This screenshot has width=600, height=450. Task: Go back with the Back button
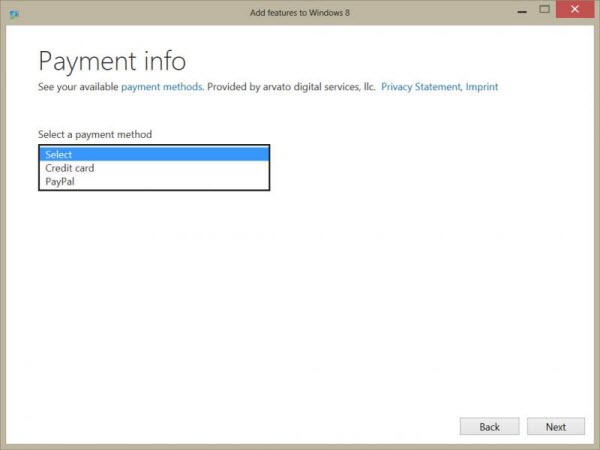[x=489, y=426]
